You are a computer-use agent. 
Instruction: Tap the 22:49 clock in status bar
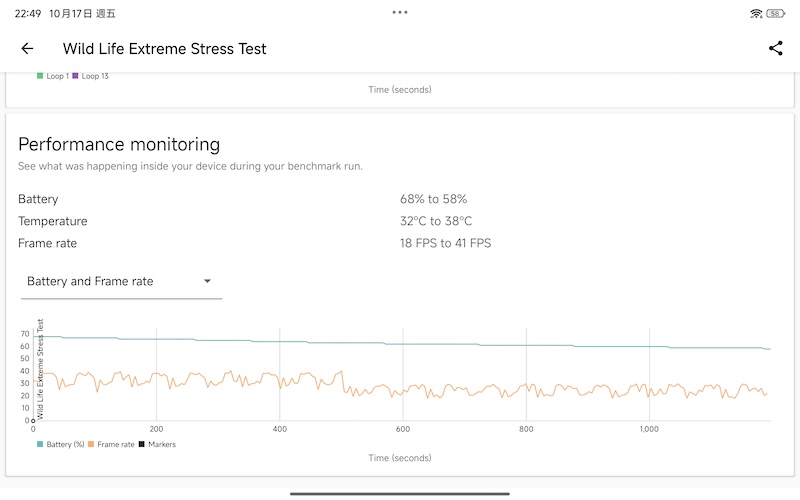(28, 13)
